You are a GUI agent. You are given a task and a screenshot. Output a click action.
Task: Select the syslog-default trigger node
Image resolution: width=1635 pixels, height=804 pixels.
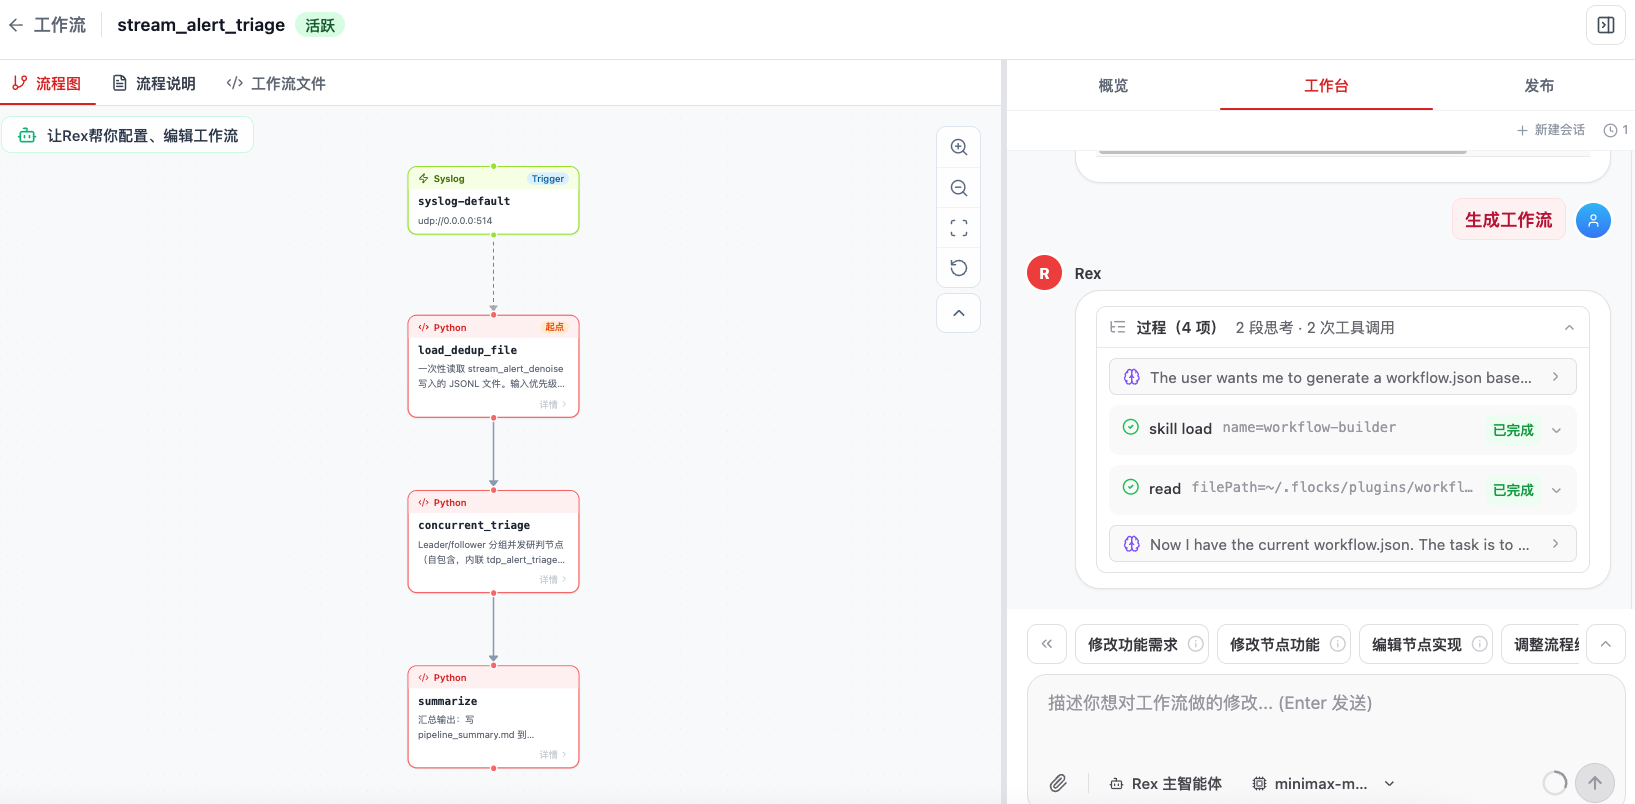pyautogui.click(x=493, y=200)
